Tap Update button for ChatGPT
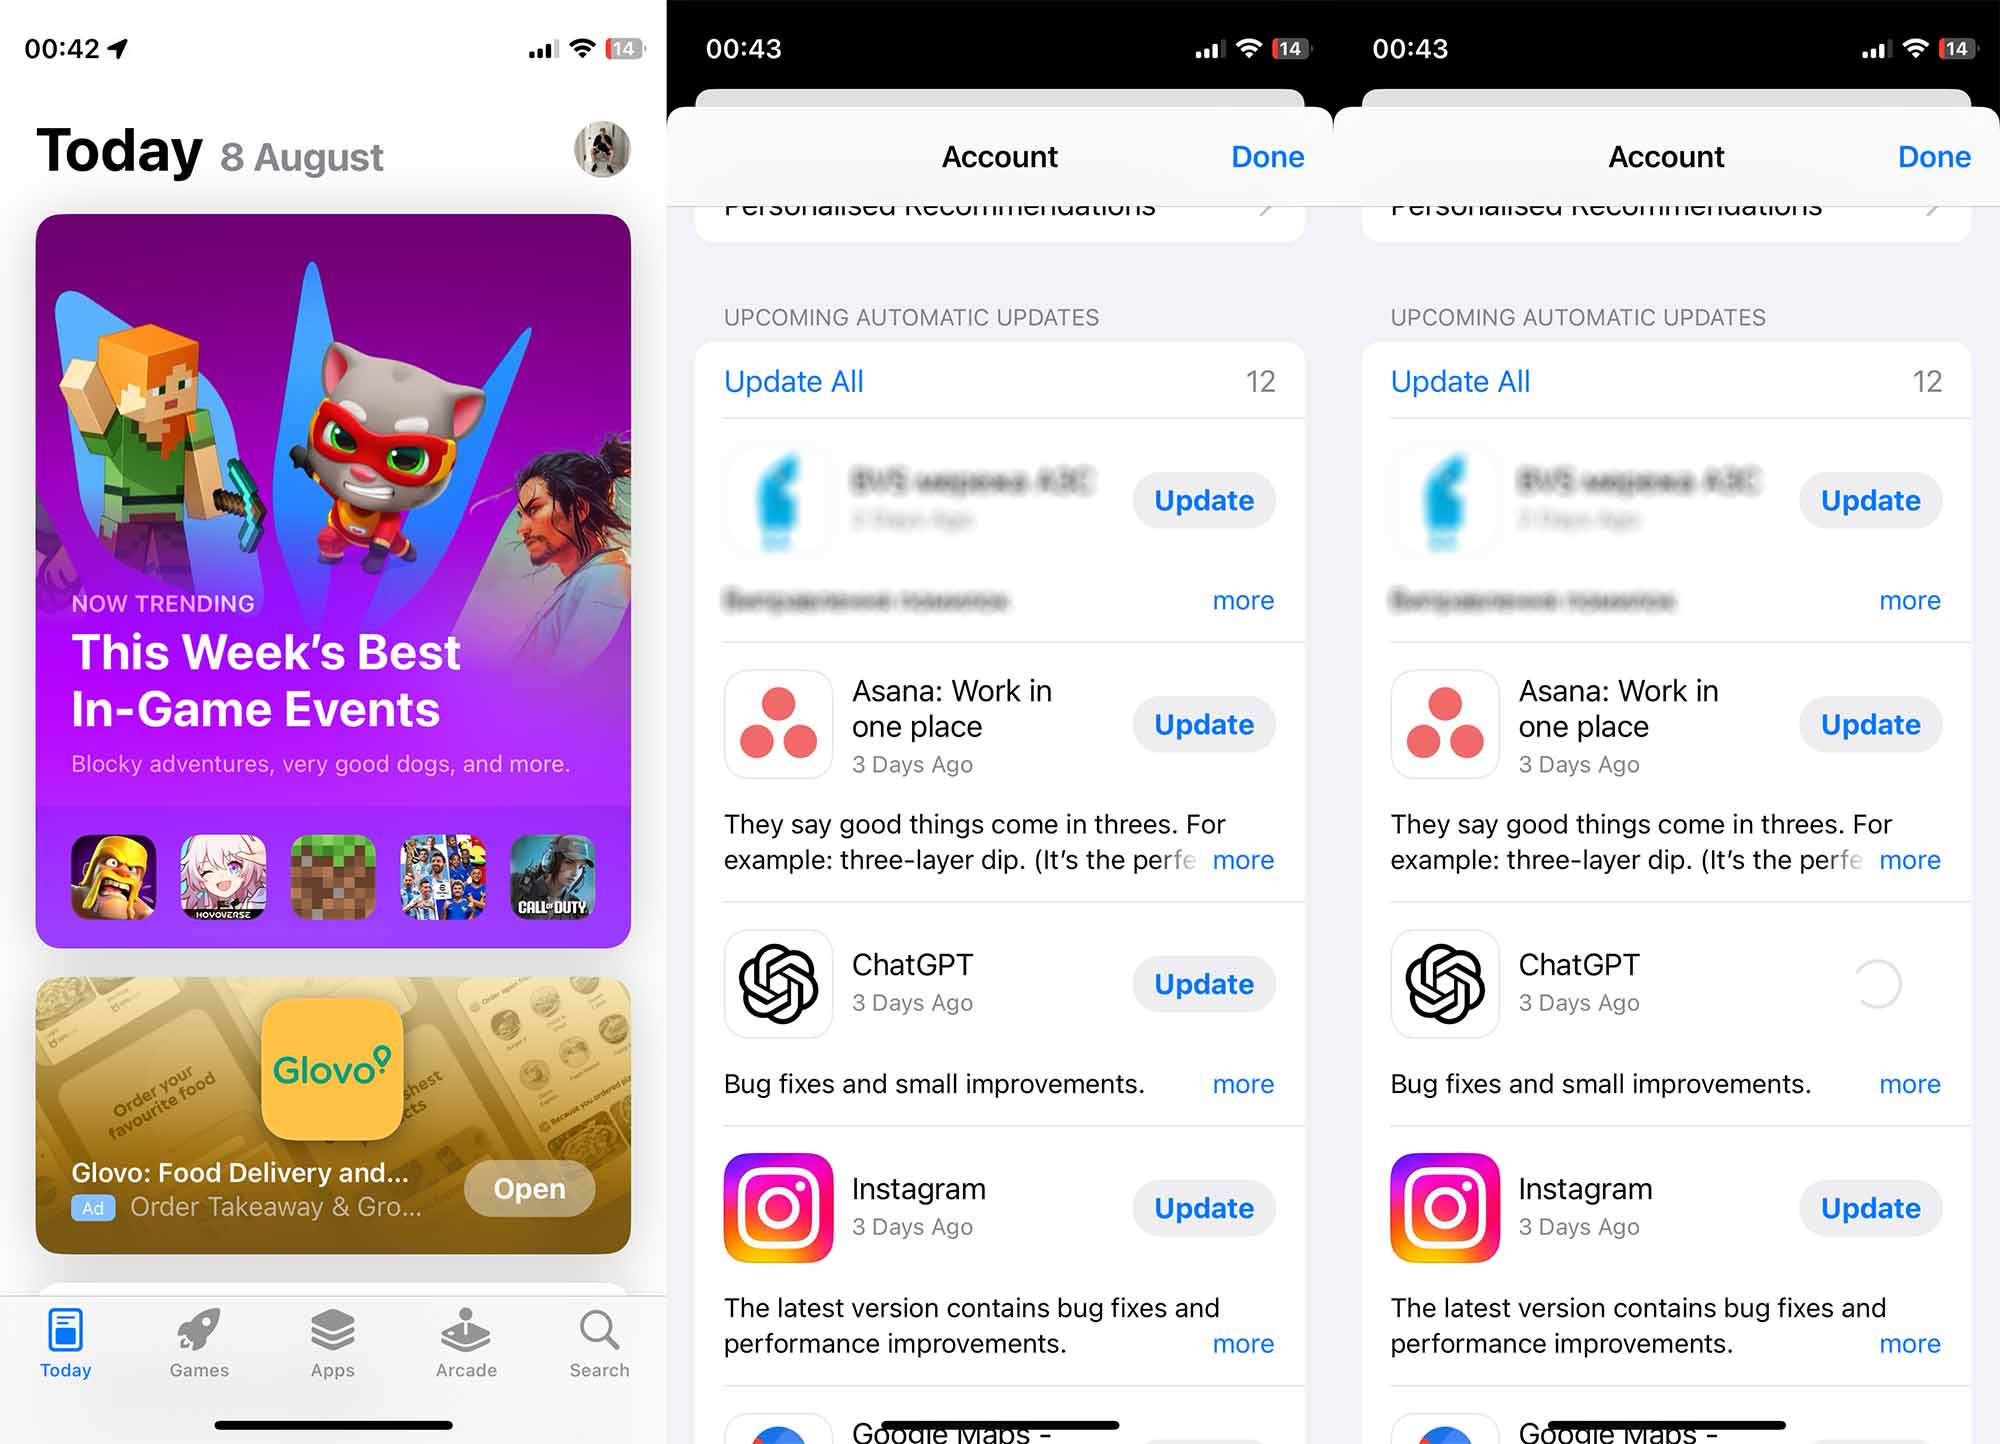The width and height of the screenshot is (2000, 1444). click(x=1203, y=983)
